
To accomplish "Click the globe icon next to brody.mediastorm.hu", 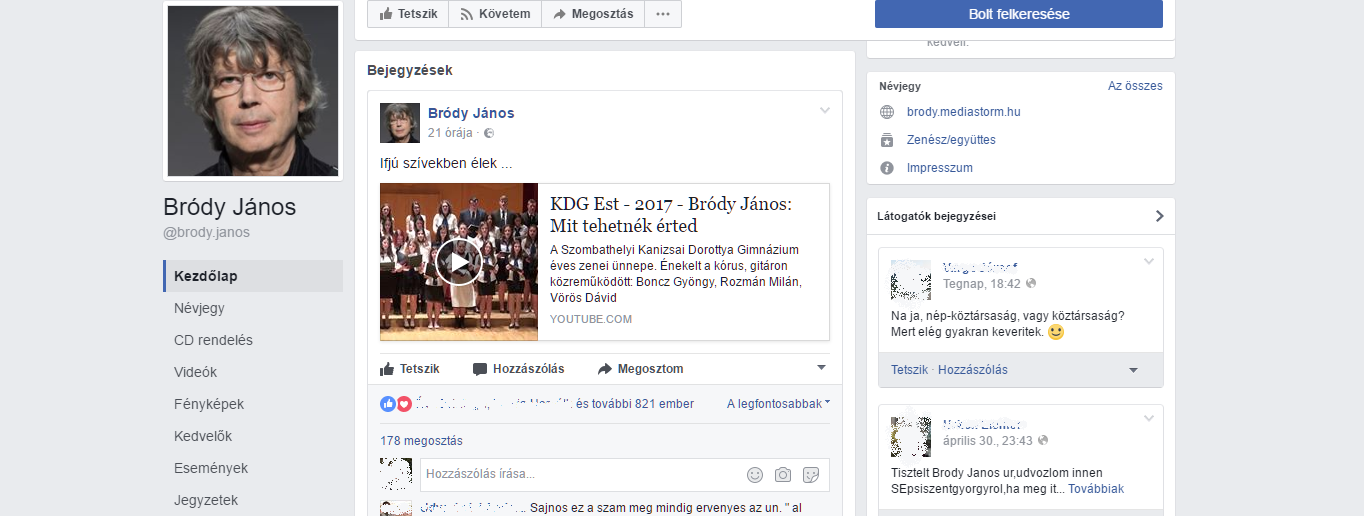I will [x=887, y=112].
